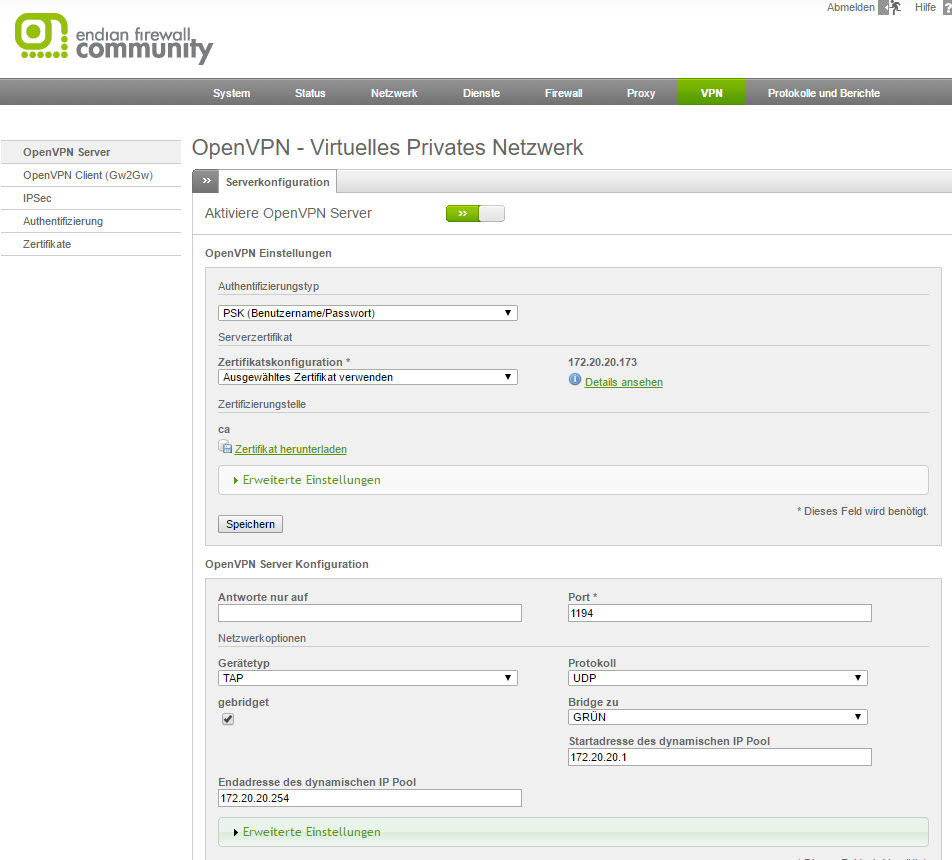952x860 pixels.
Task: Go to IPSec in the sidebar
Action: (x=37, y=198)
